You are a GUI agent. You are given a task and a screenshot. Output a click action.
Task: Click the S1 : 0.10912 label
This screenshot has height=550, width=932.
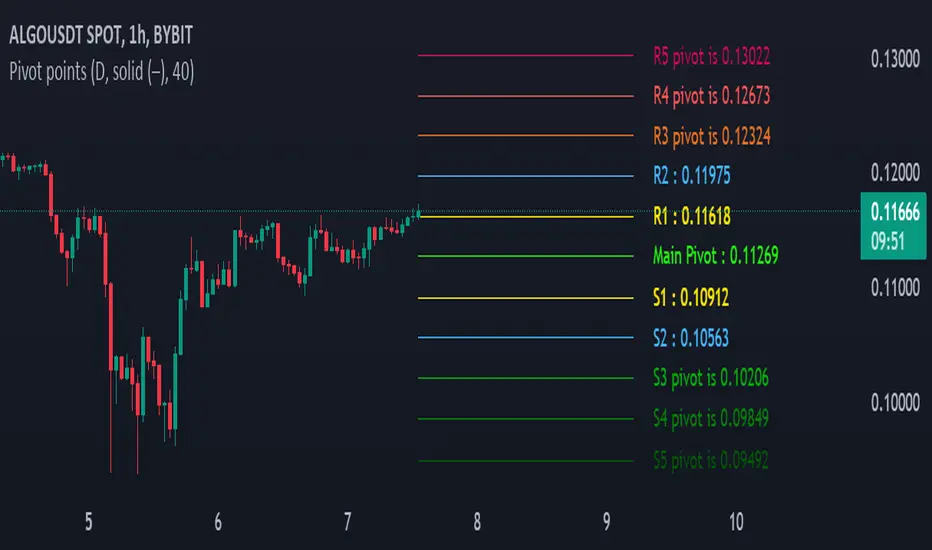(691, 298)
